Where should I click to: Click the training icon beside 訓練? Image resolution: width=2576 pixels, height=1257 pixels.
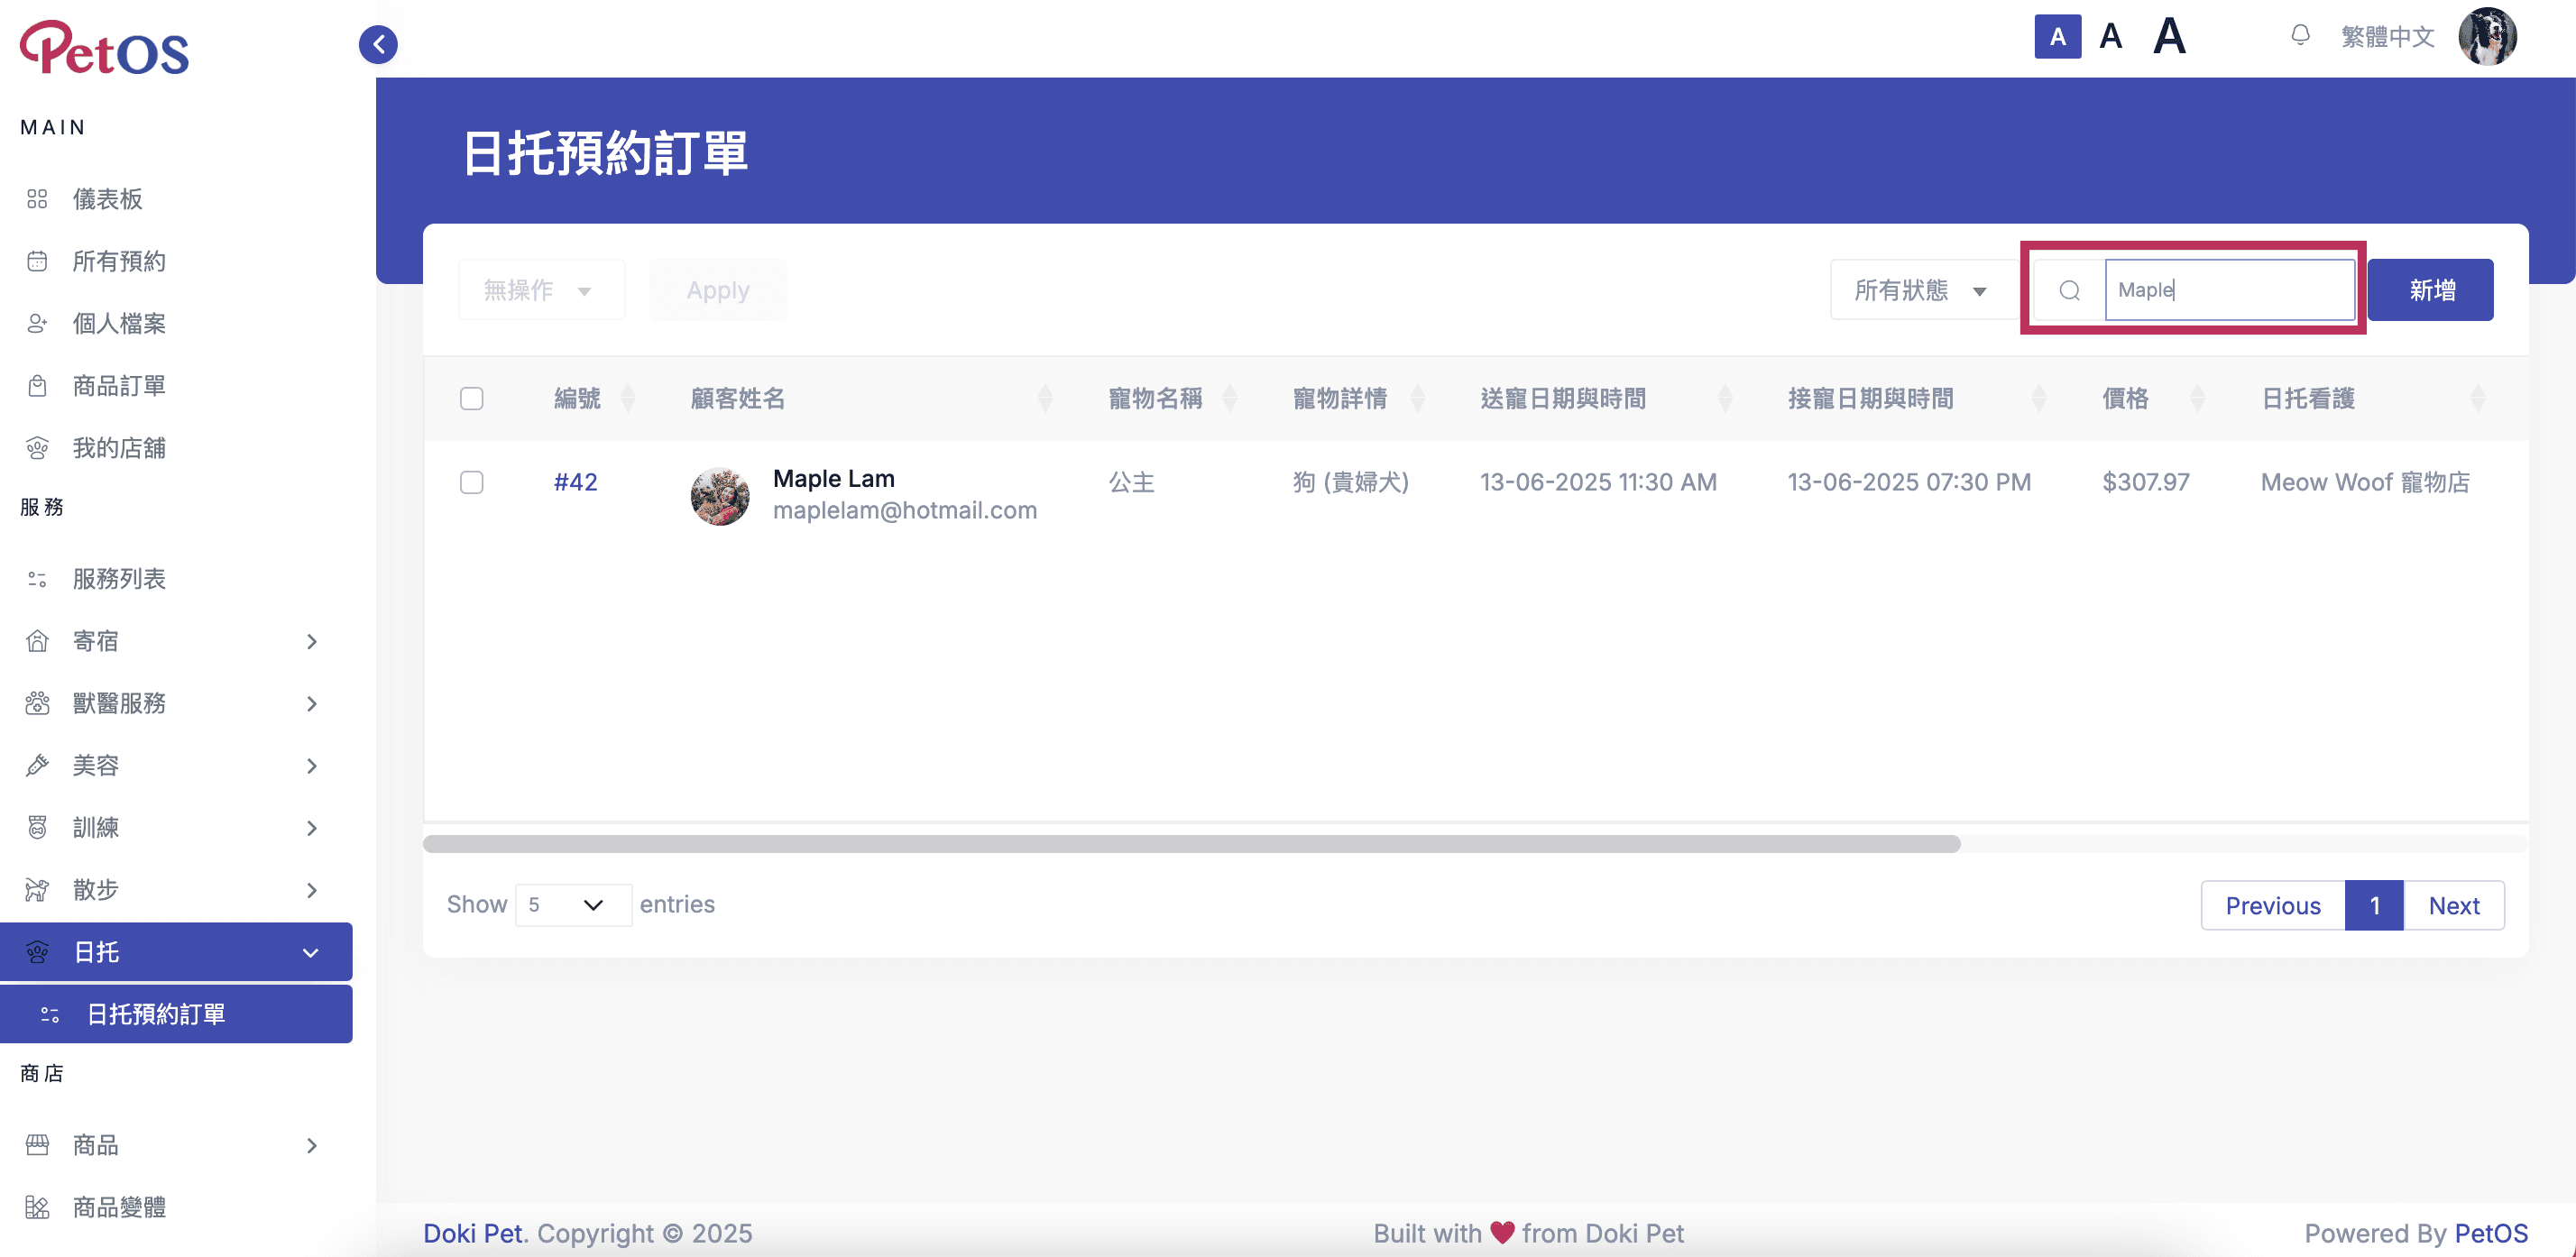(37, 827)
